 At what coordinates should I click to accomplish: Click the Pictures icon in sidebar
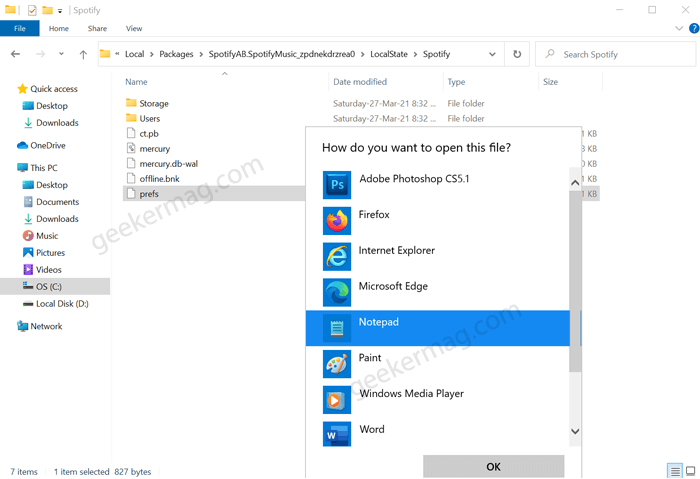point(28,253)
